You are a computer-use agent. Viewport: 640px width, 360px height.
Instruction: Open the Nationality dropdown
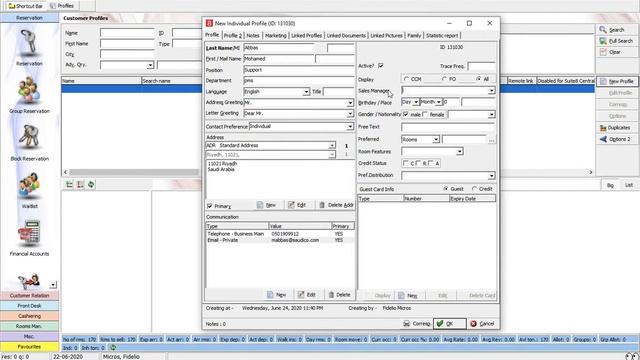pyautogui.click(x=491, y=115)
